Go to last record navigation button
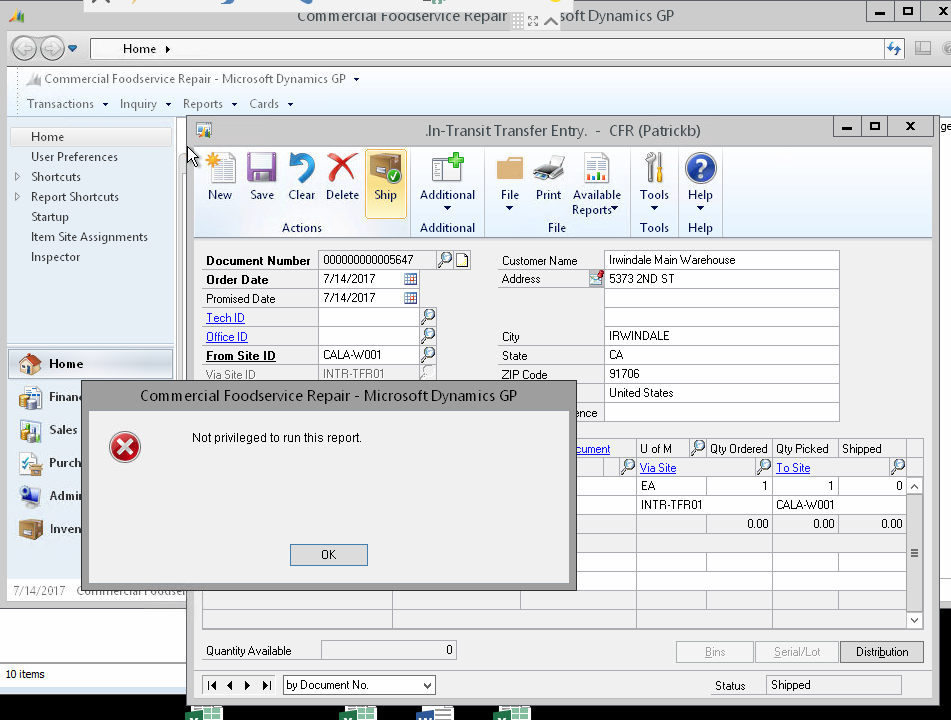This screenshot has width=951, height=720. click(266, 685)
